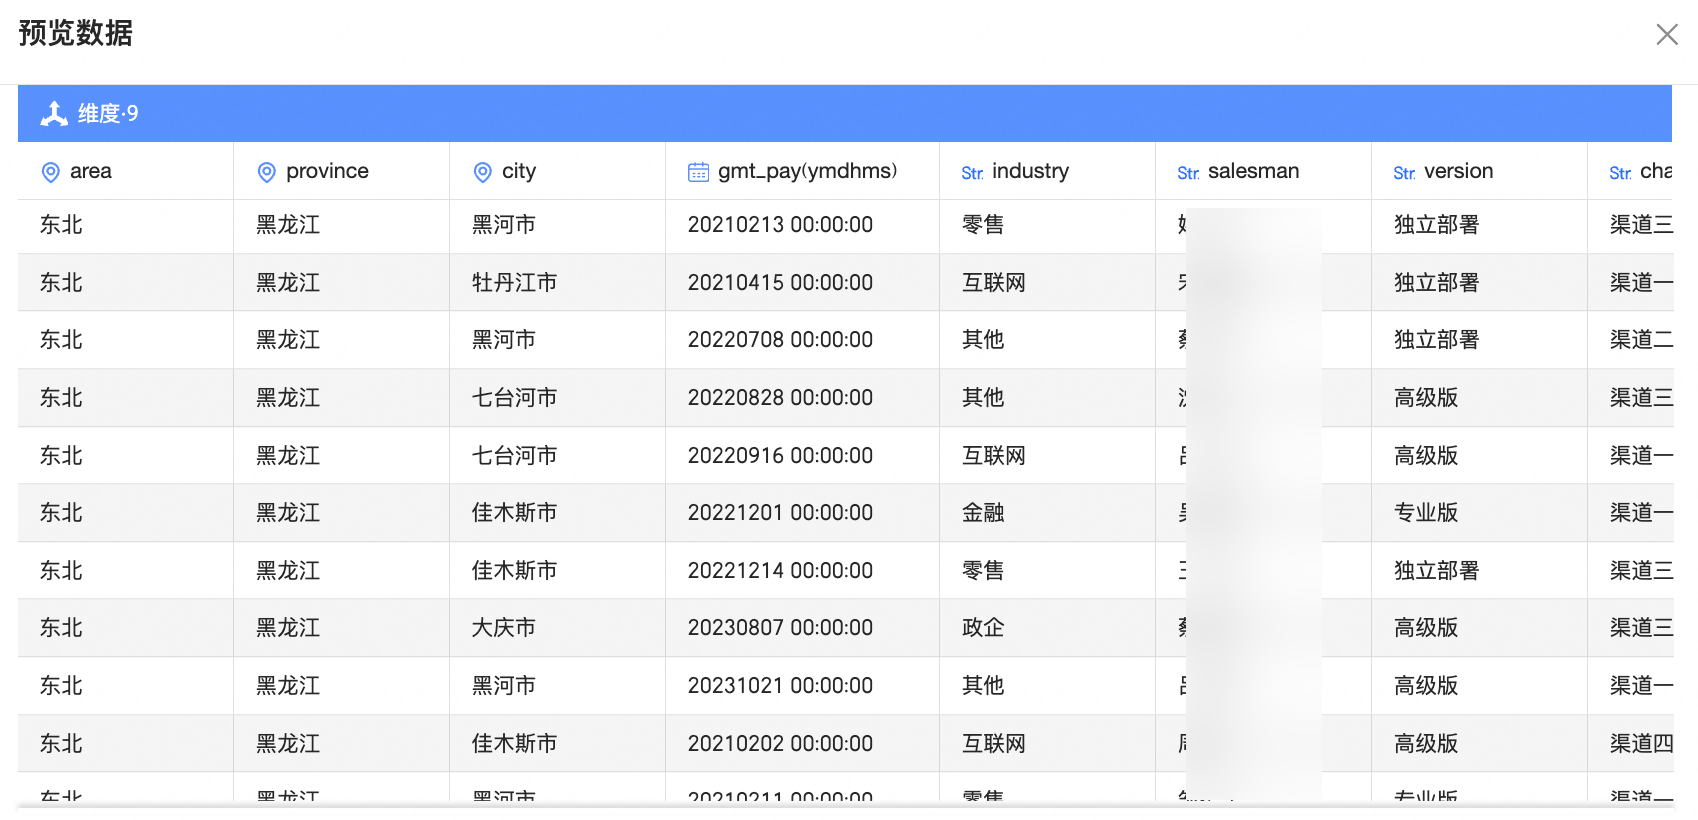Click the location pin icon beside area
The width and height of the screenshot is (1698, 820).
click(50, 172)
